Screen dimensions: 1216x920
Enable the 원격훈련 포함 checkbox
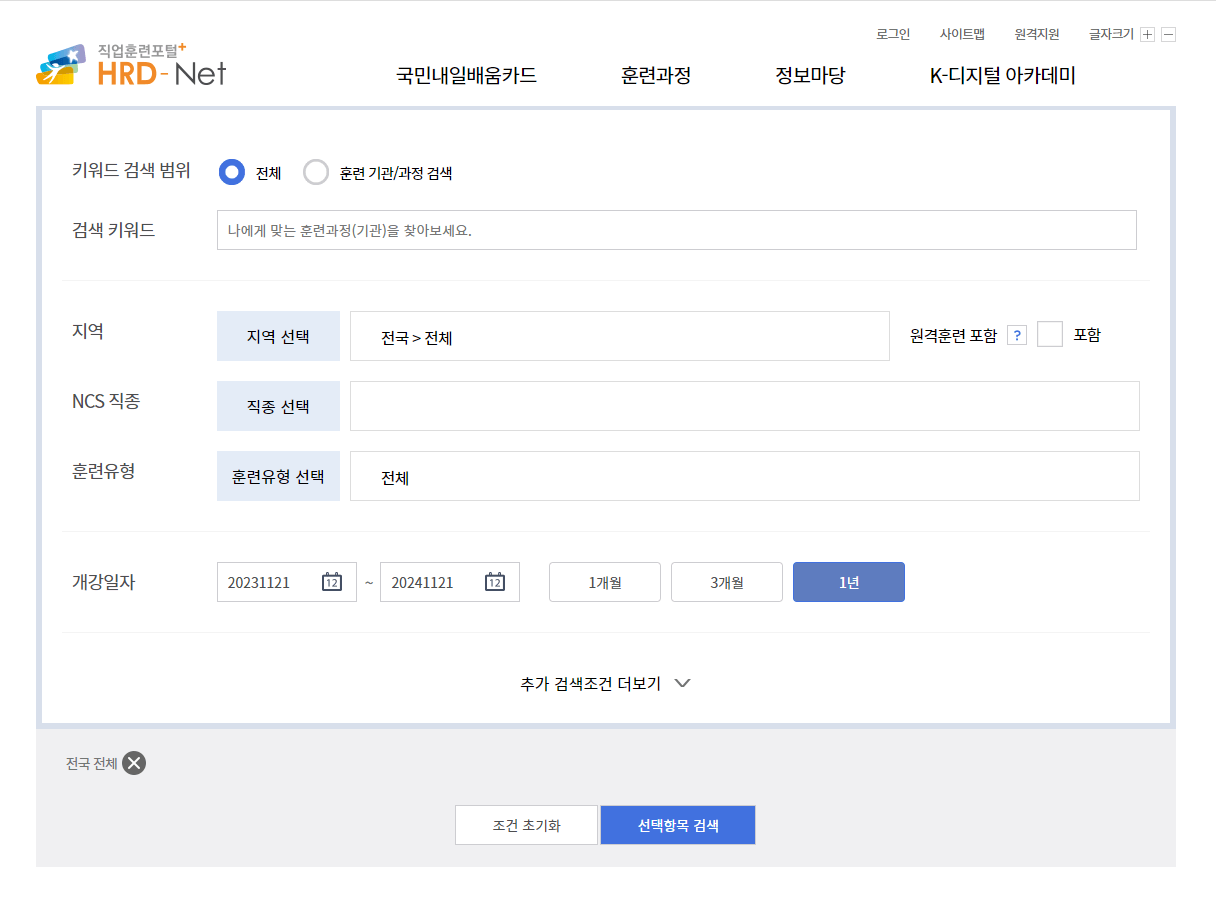click(1050, 334)
